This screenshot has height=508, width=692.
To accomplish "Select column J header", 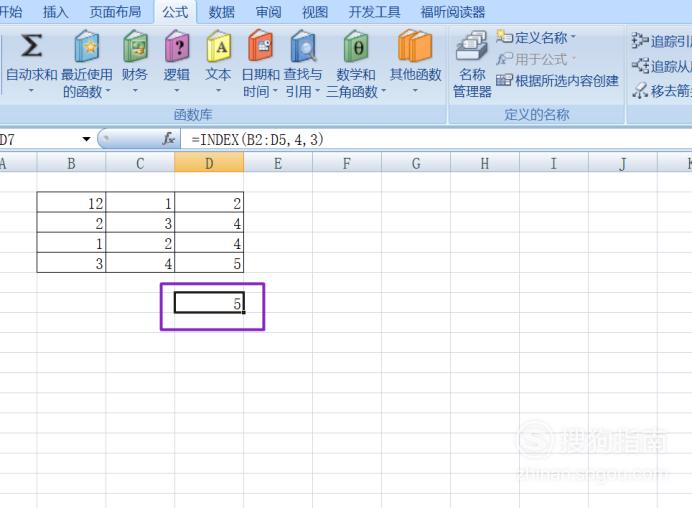I will 622,163.
